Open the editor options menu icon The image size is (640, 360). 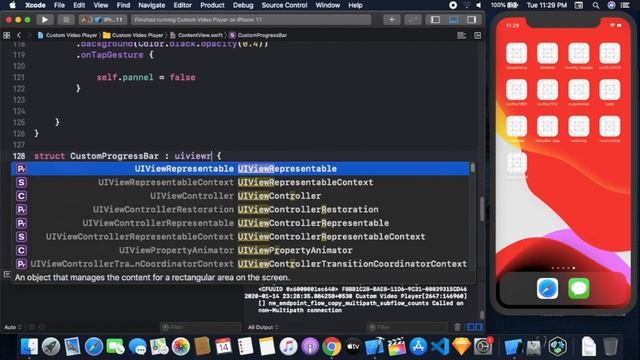(462, 36)
